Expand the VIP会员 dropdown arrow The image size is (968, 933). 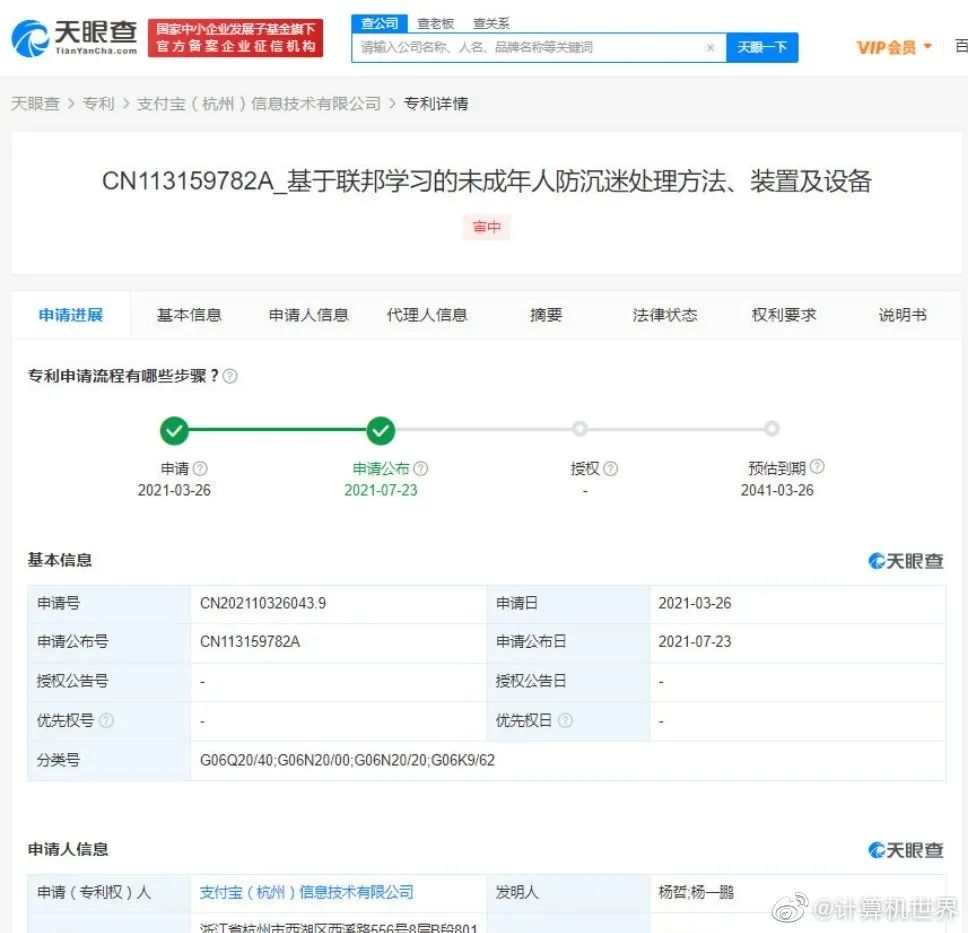[x=927, y=46]
